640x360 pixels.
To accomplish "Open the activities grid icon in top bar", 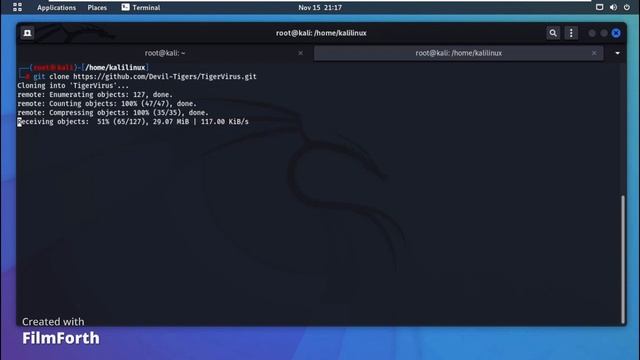I will (17, 7).
